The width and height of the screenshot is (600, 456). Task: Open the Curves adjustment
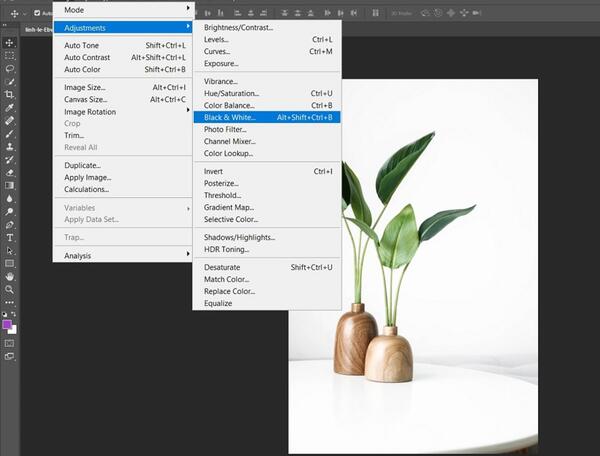tap(267, 51)
